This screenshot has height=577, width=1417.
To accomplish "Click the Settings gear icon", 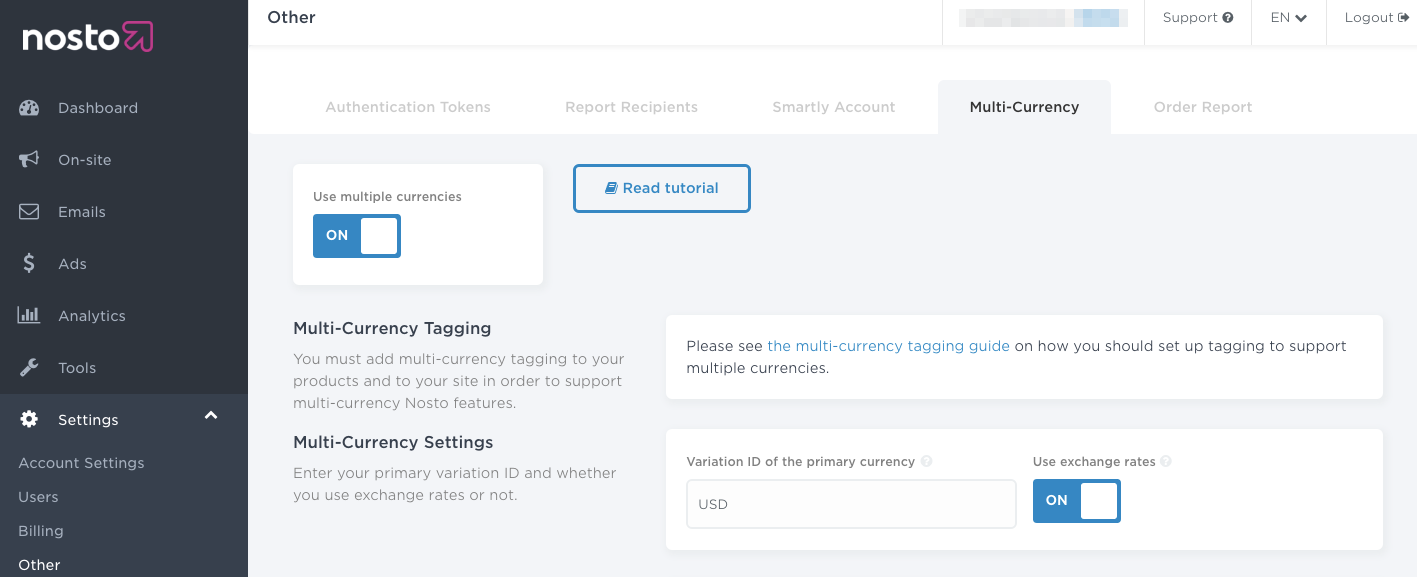I will pyautogui.click(x=29, y=420).
